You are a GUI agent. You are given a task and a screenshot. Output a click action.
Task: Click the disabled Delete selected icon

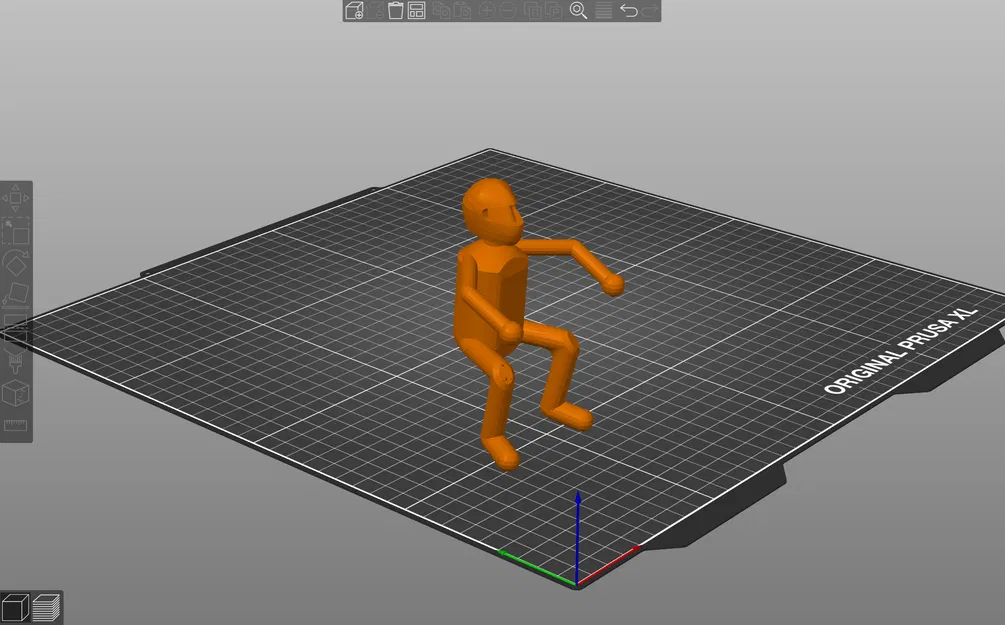376,10
